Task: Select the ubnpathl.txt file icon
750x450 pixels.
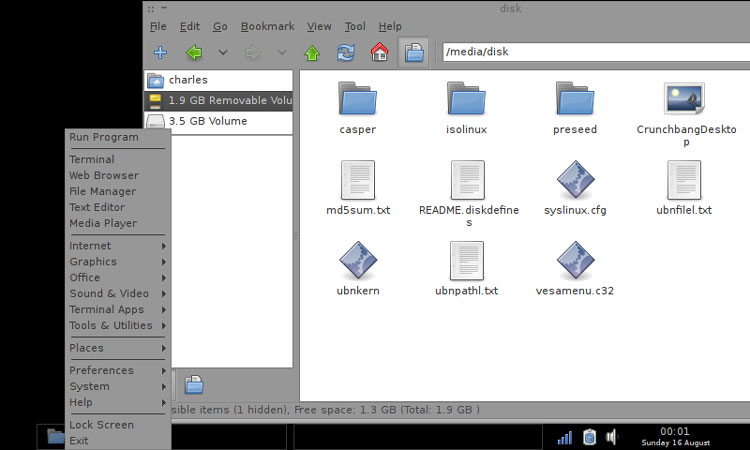Action: tap(467, 261)
